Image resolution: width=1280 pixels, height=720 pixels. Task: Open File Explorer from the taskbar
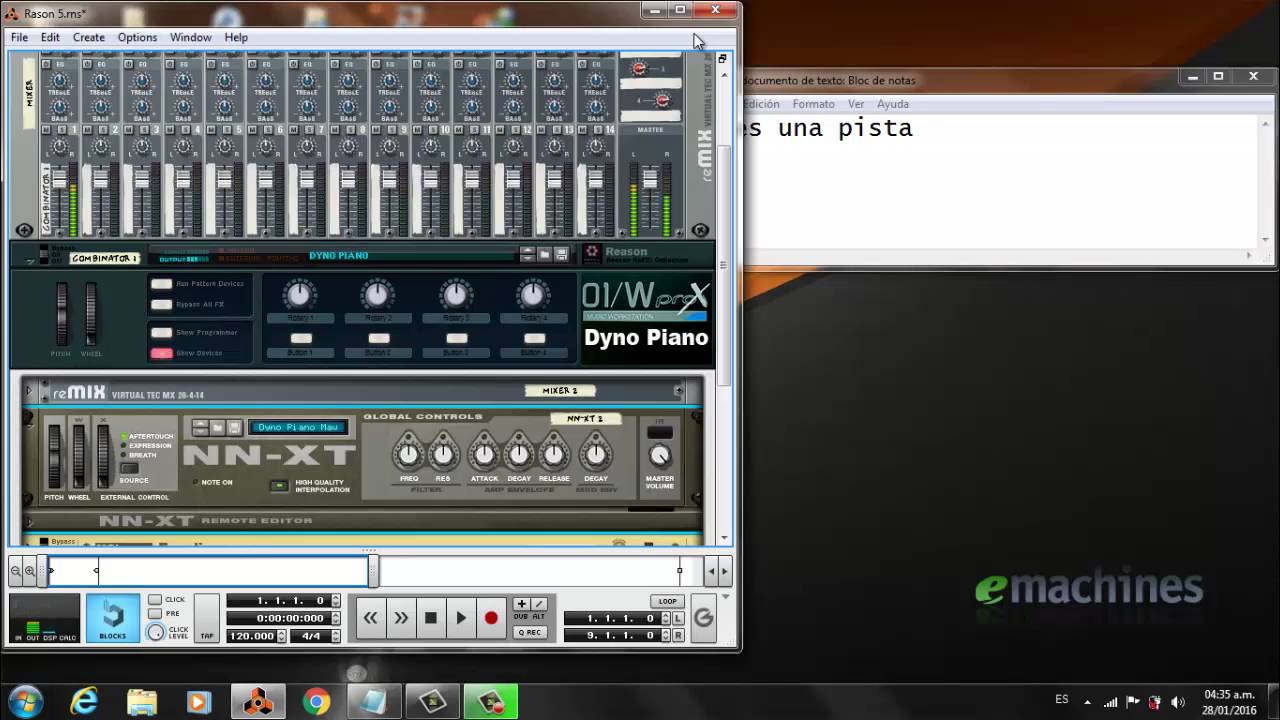pos(142,702)
